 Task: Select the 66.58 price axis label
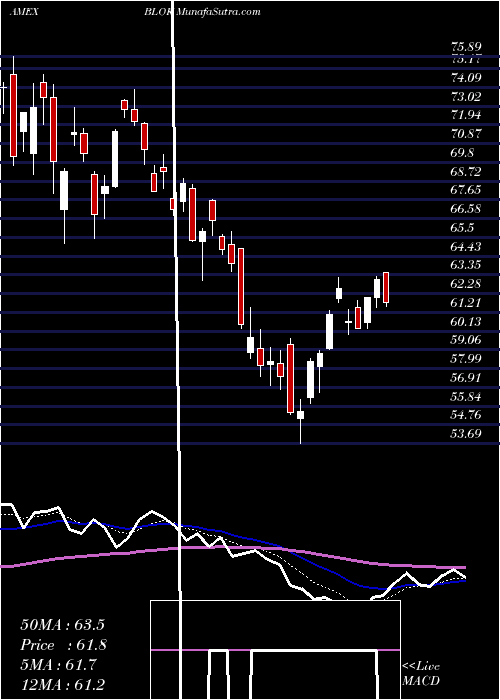(x=465, y=209)
